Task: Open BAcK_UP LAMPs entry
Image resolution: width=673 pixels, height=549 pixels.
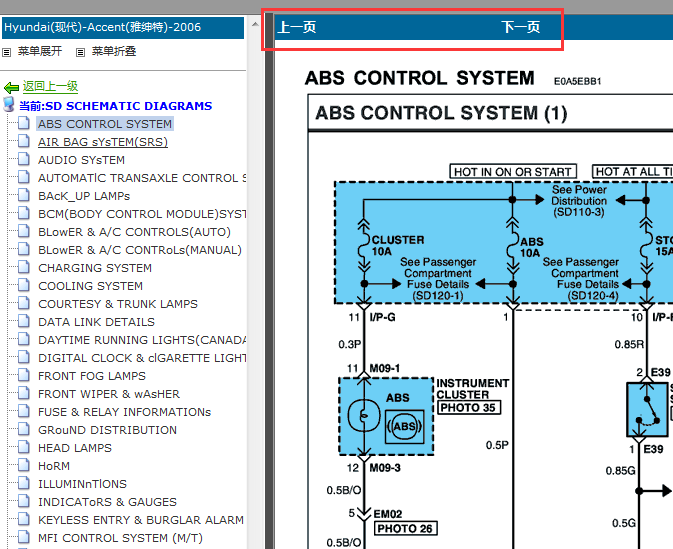Action: [84, 196]
